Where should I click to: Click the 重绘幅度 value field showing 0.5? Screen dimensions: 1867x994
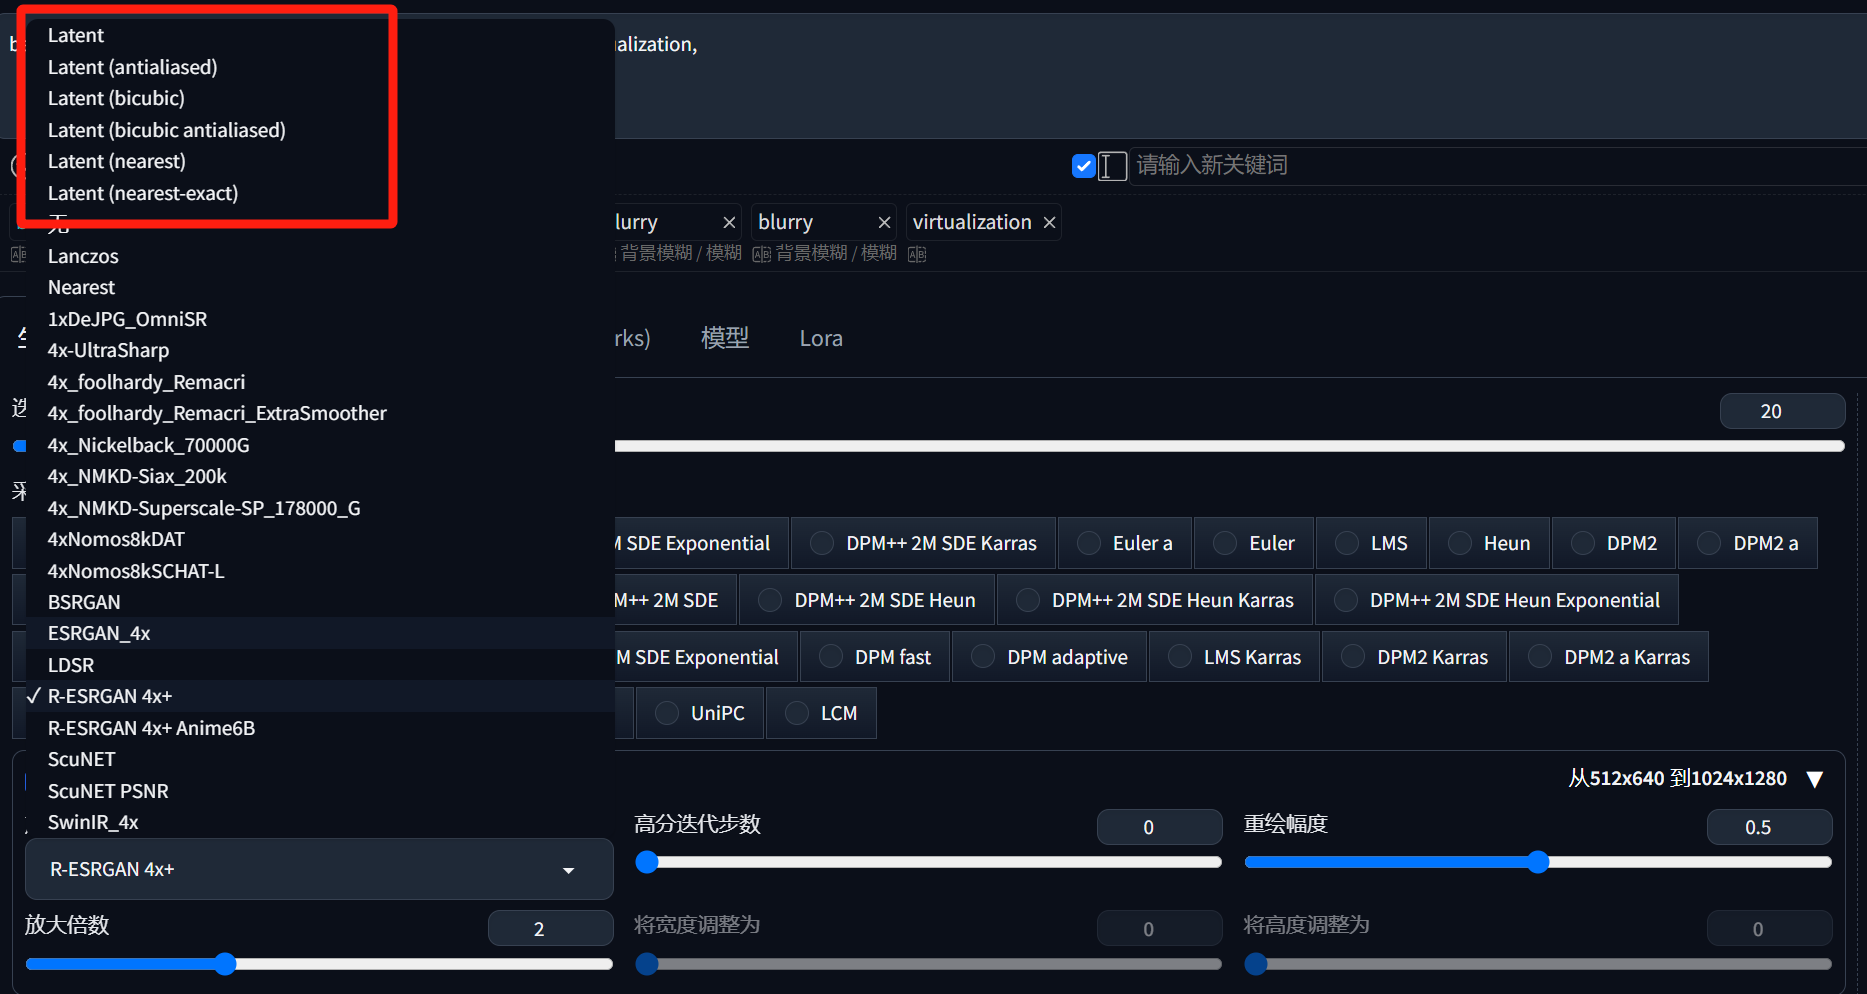pyautogui.click(x=1769, y=827)
